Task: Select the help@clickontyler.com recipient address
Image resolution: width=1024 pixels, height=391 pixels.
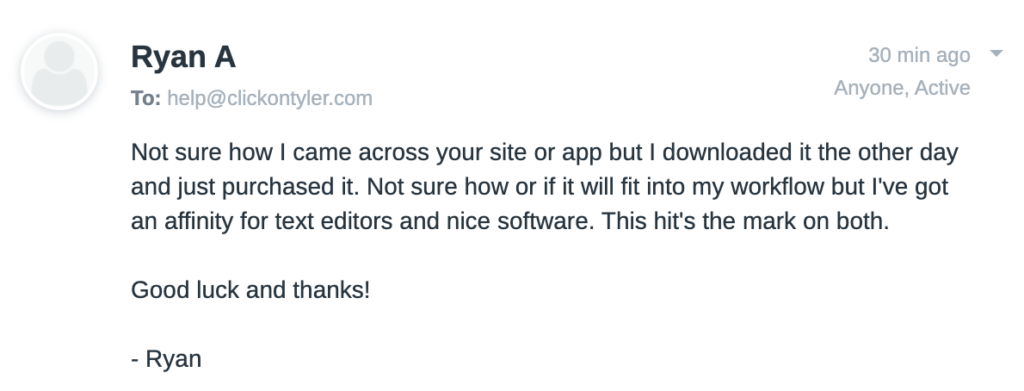Action: pos(270,98)
